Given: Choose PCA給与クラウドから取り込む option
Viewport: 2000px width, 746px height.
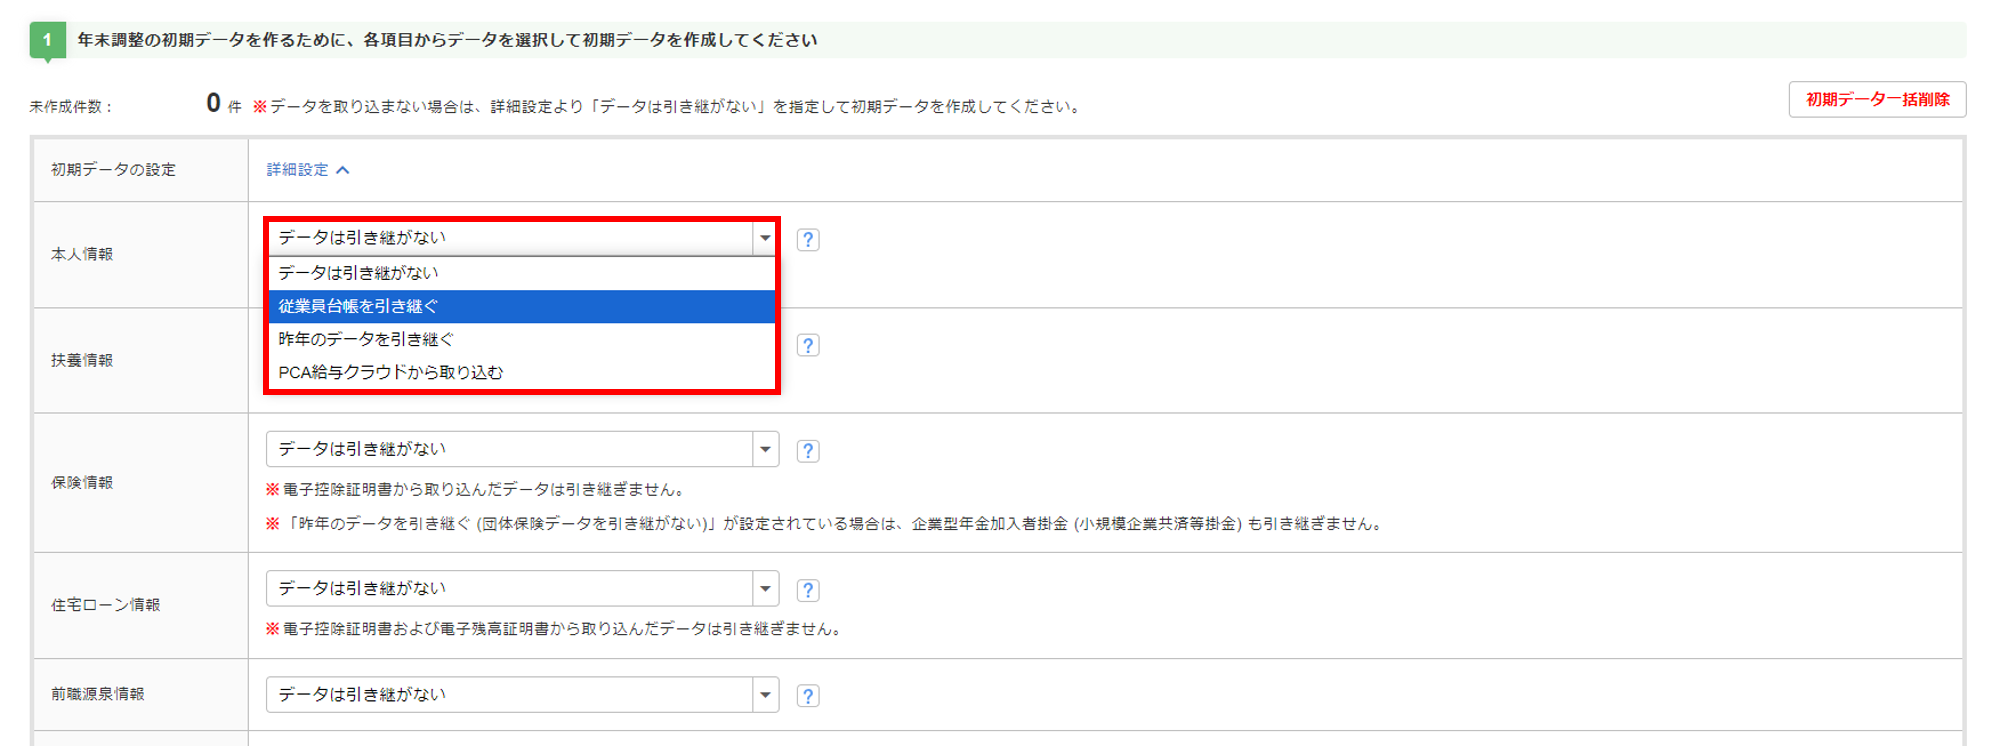Looking at the screenshot, I should click(x=391, y=372).
